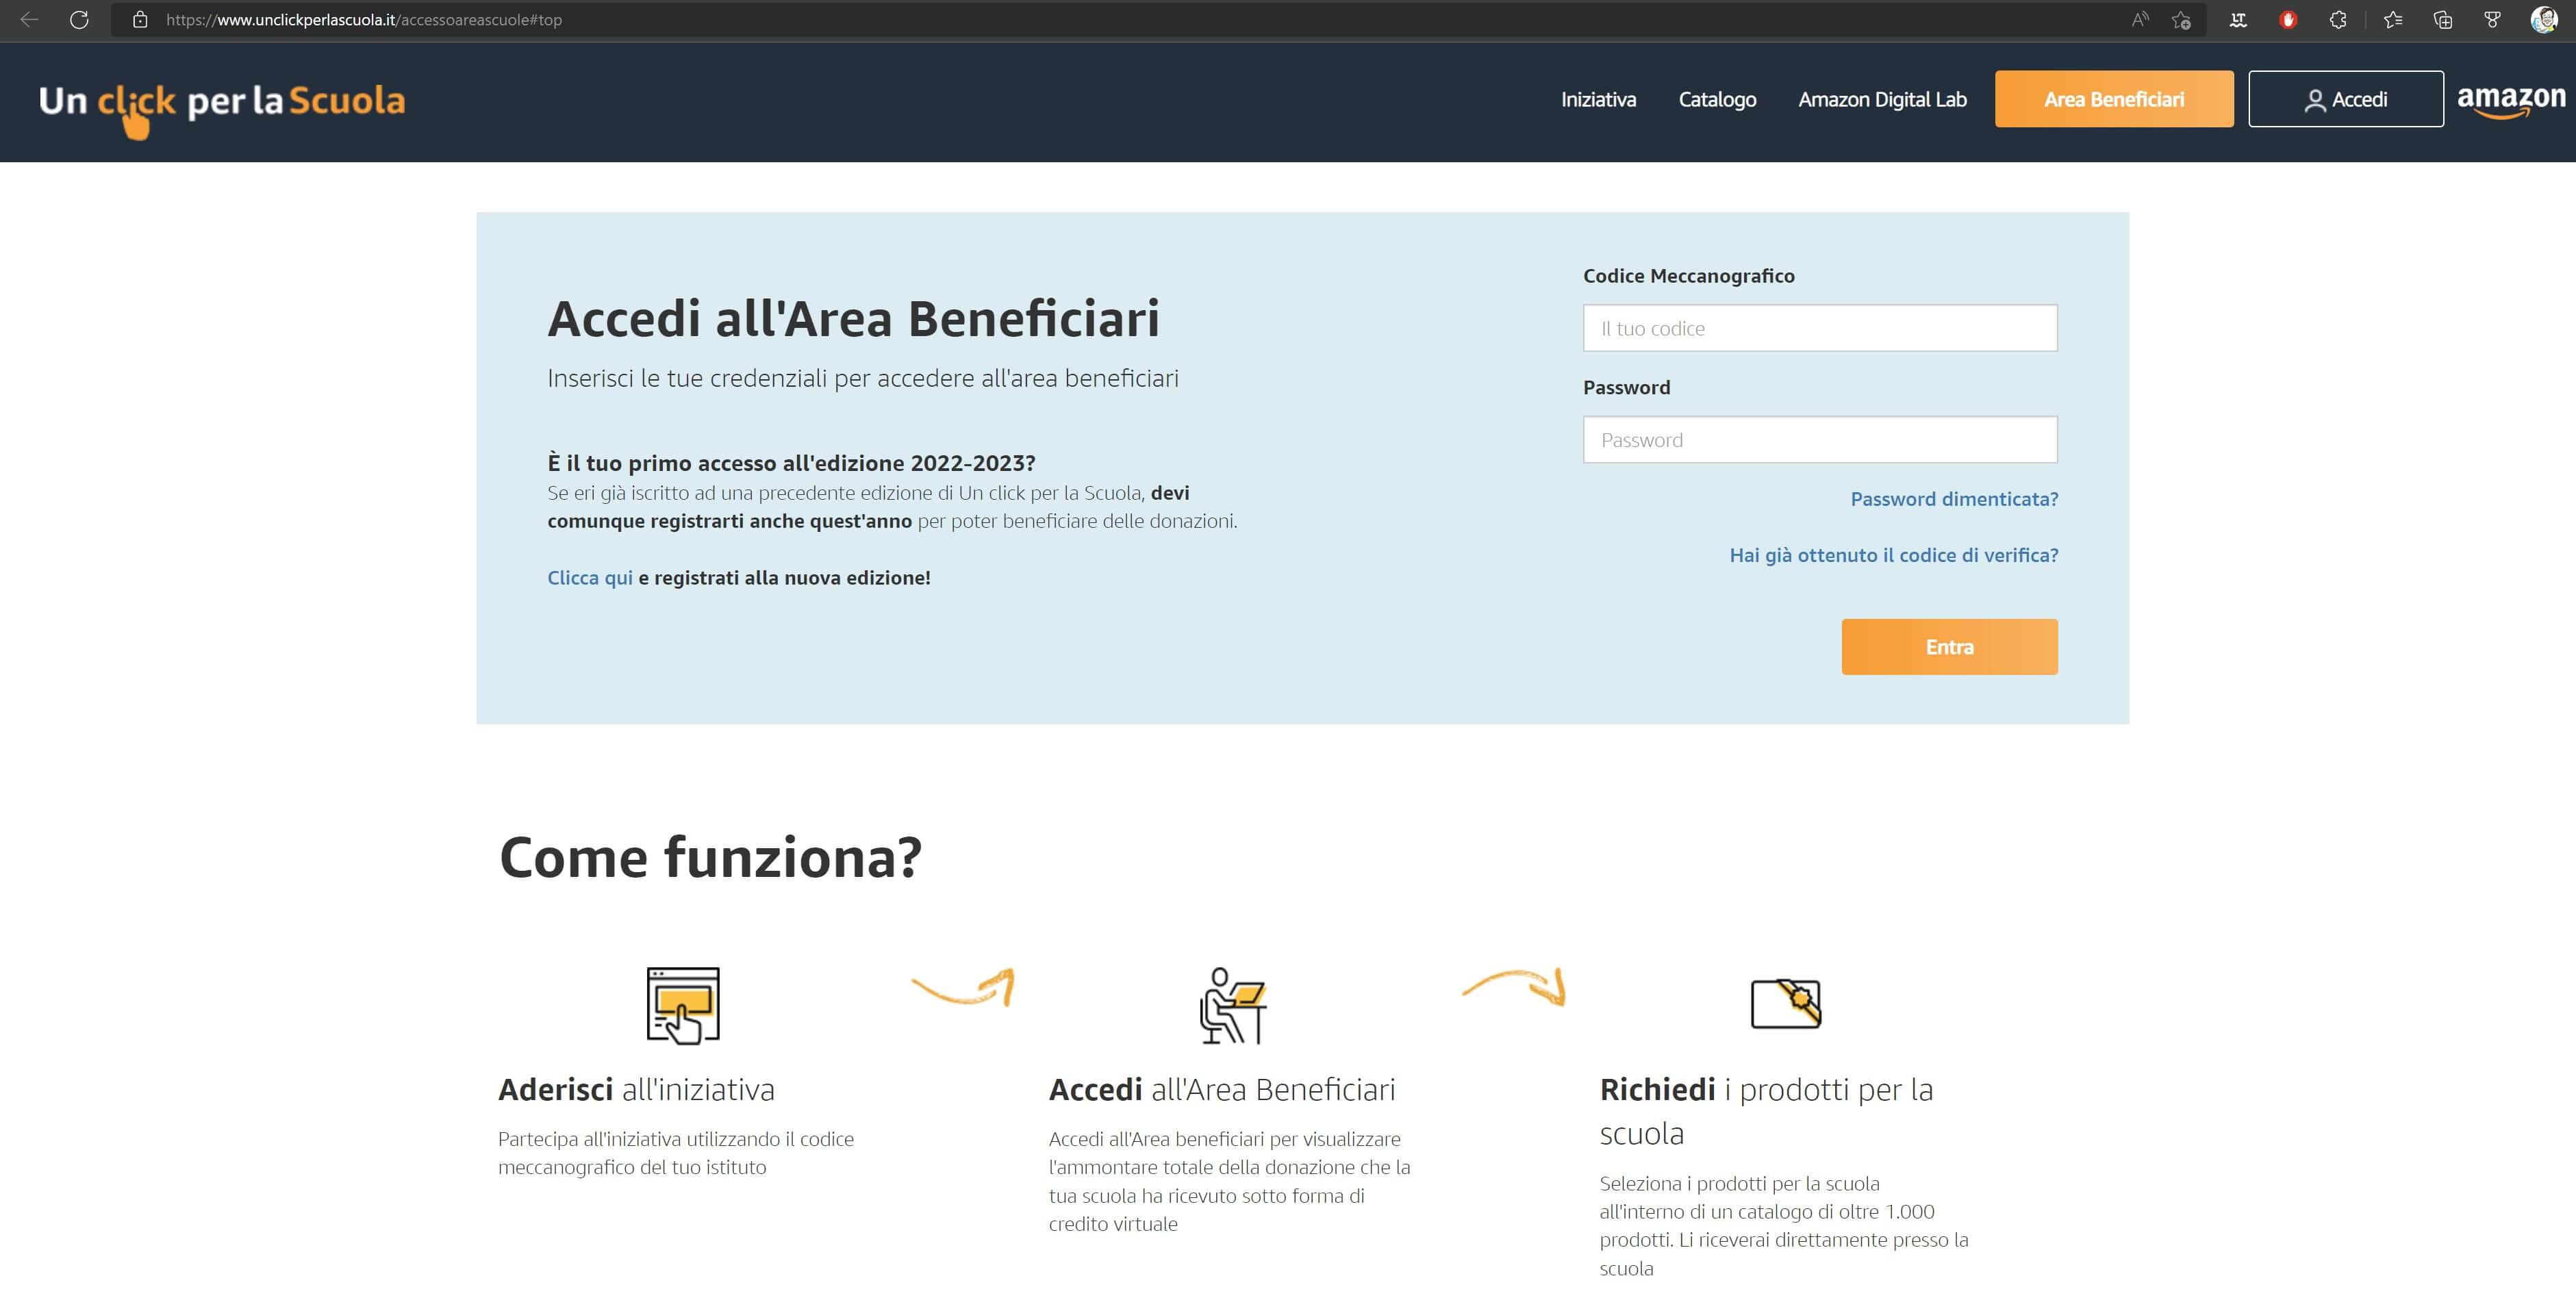Image resolution: width=2576 pixels, height=1300 pixels.
Task: Click the Amazon logo in the header
Action: point(2510,100)
